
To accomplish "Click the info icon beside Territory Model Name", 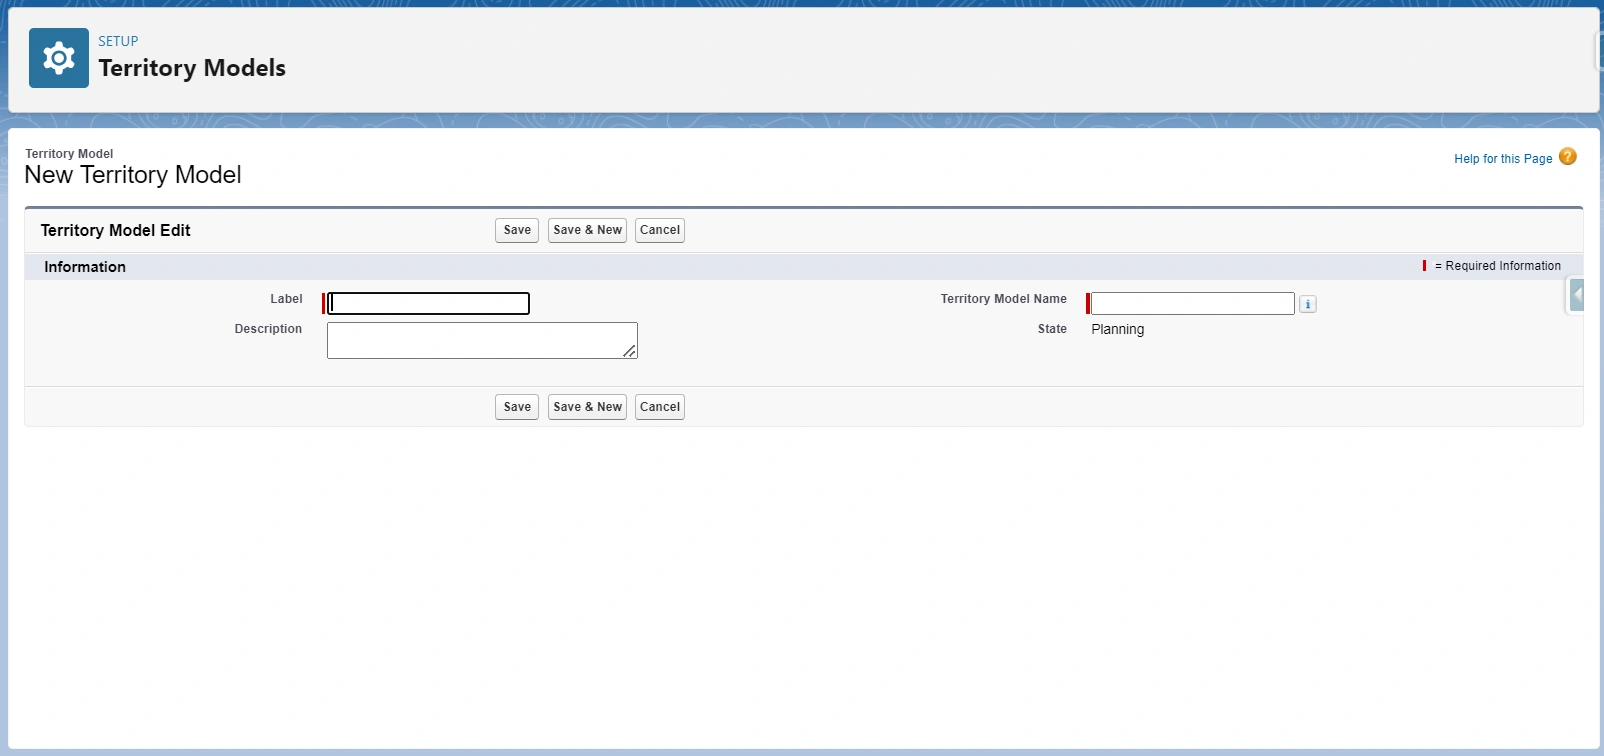I will tap(1307, 304).
